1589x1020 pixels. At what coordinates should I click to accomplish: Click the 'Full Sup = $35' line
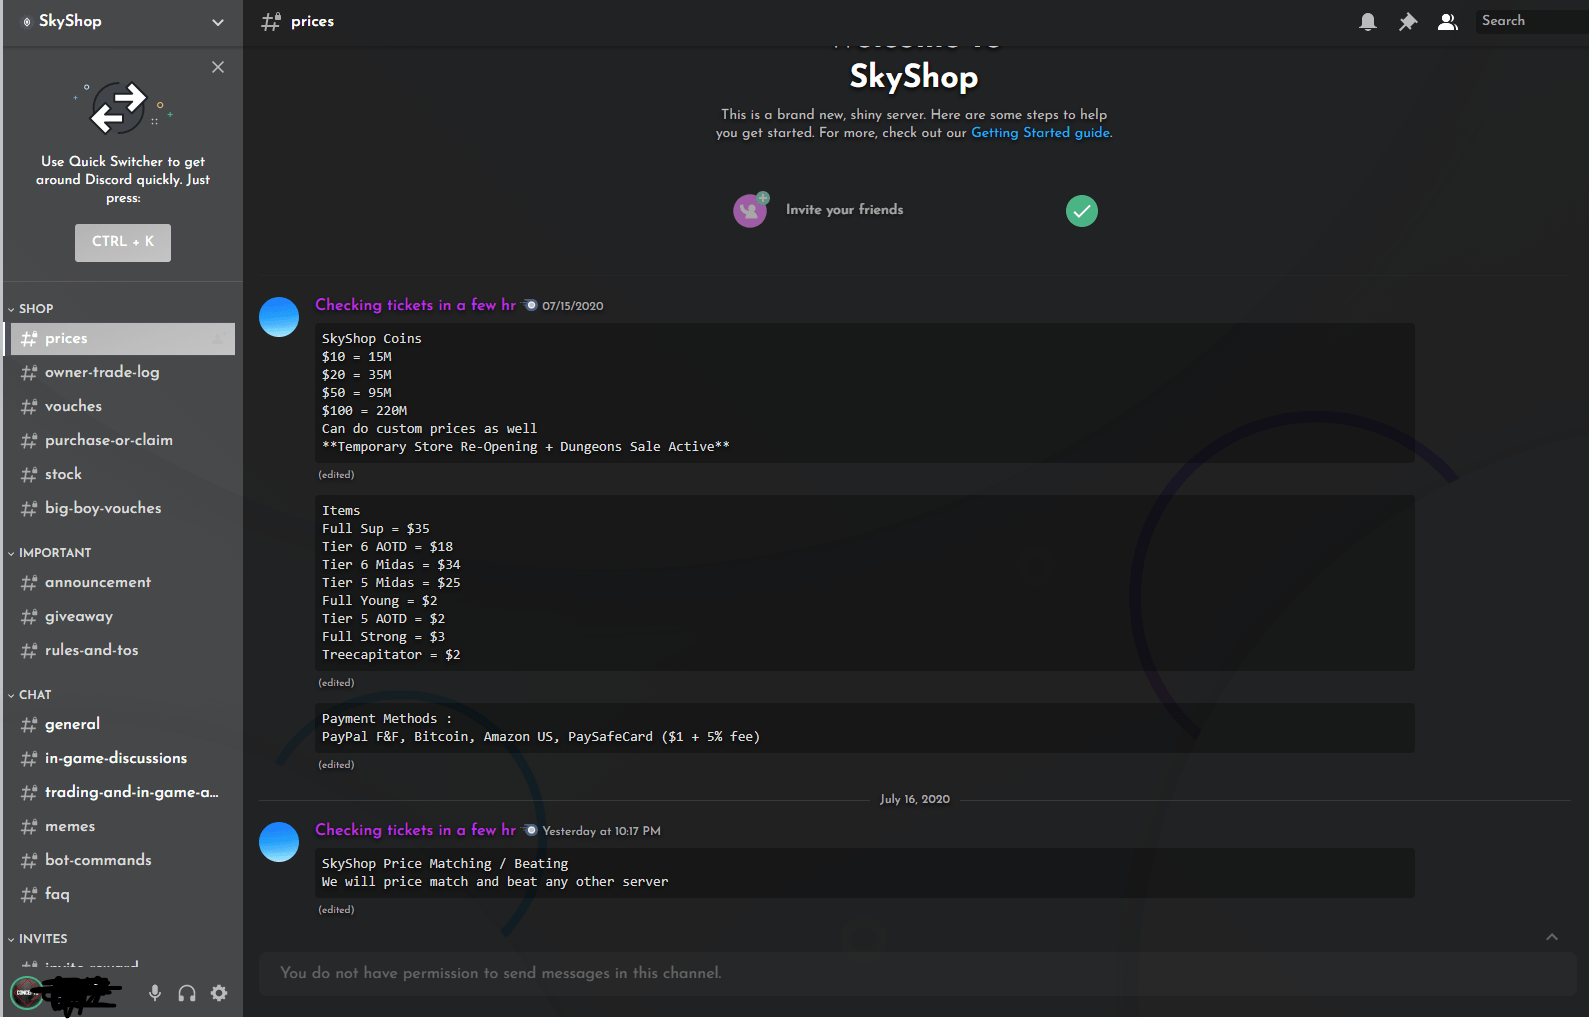375,529
